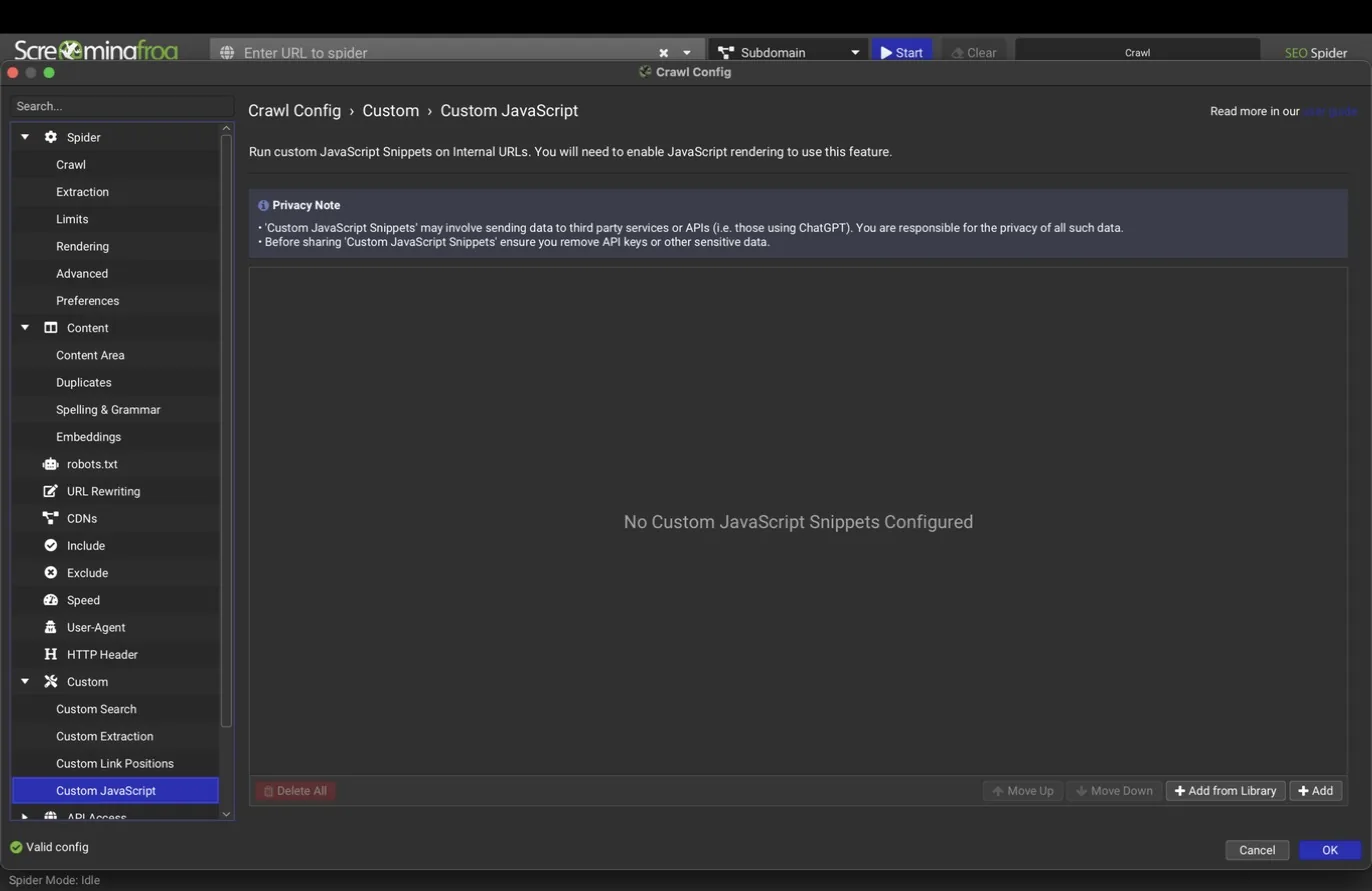
Task: Click the Custom breadcrumb in header
Action: point(390,111)
